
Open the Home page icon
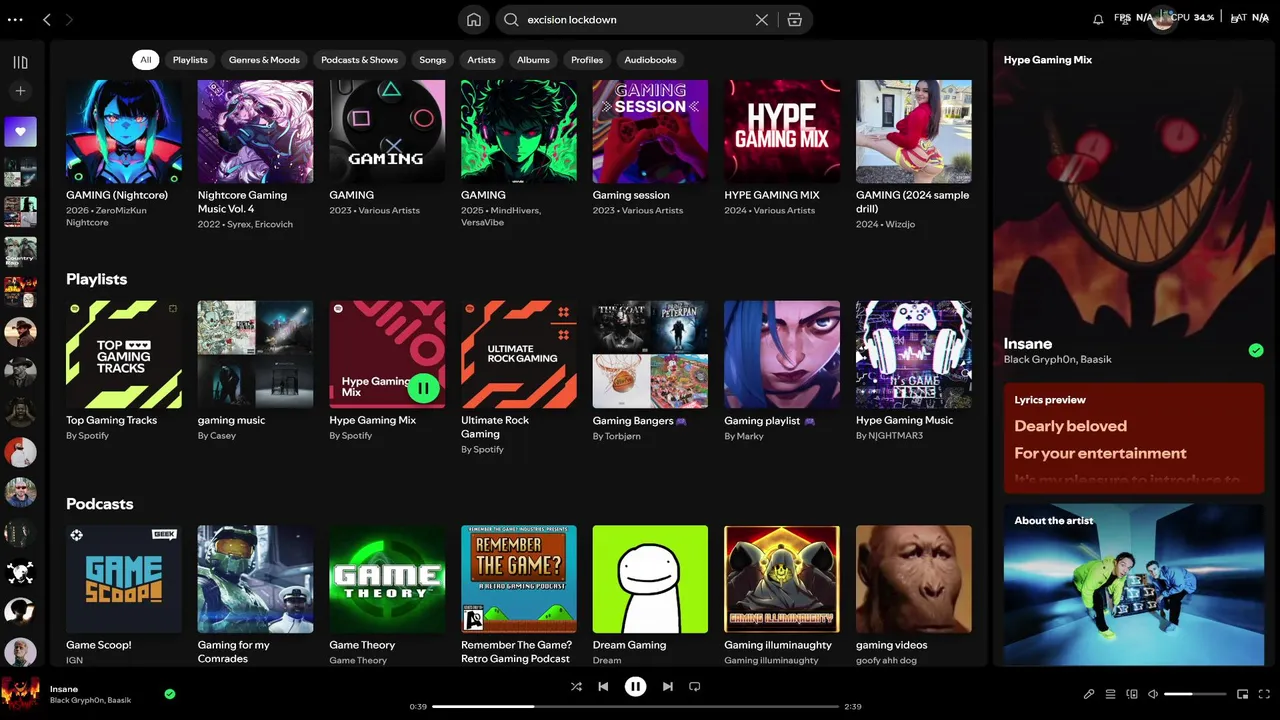point(474,19)
